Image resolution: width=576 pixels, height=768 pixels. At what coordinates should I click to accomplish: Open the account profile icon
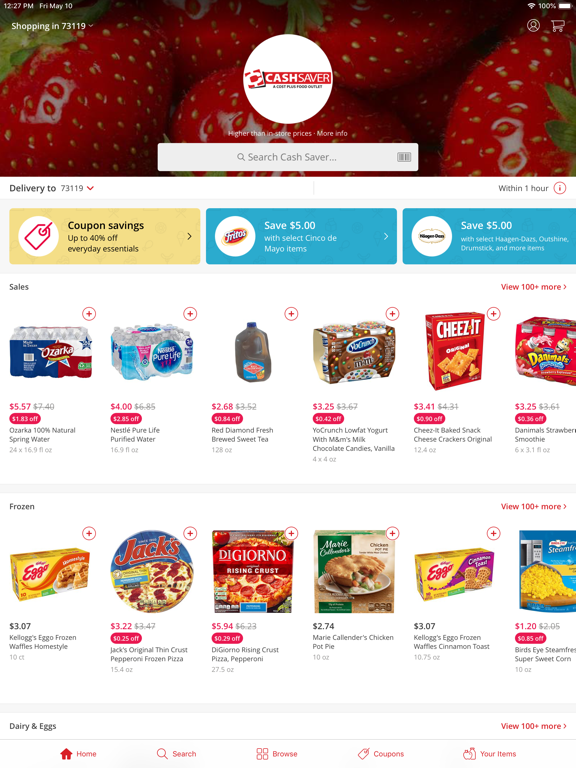pos(533,25)
